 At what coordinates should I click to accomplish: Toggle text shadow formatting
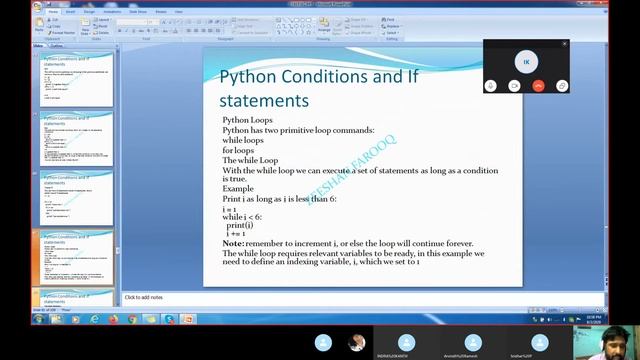[x=149, y=31]
